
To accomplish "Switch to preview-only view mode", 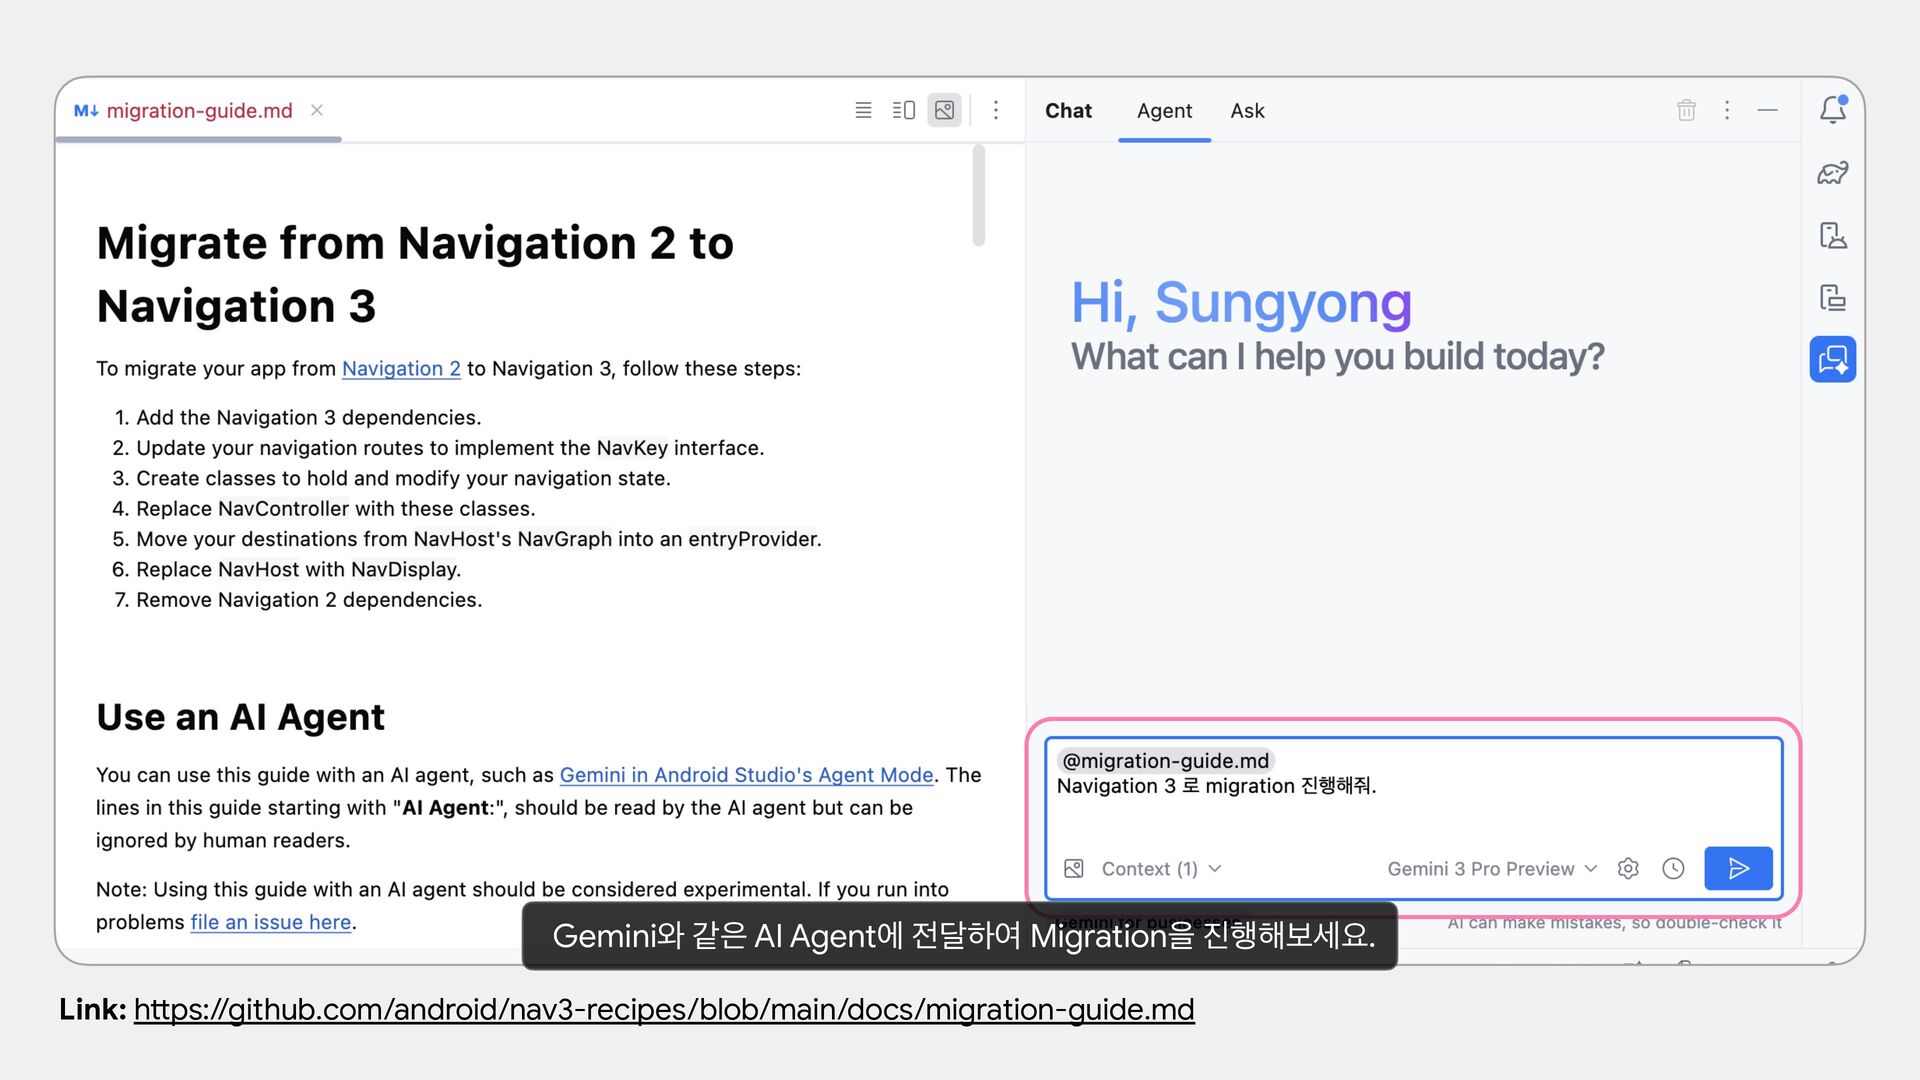I will point(944,110).
